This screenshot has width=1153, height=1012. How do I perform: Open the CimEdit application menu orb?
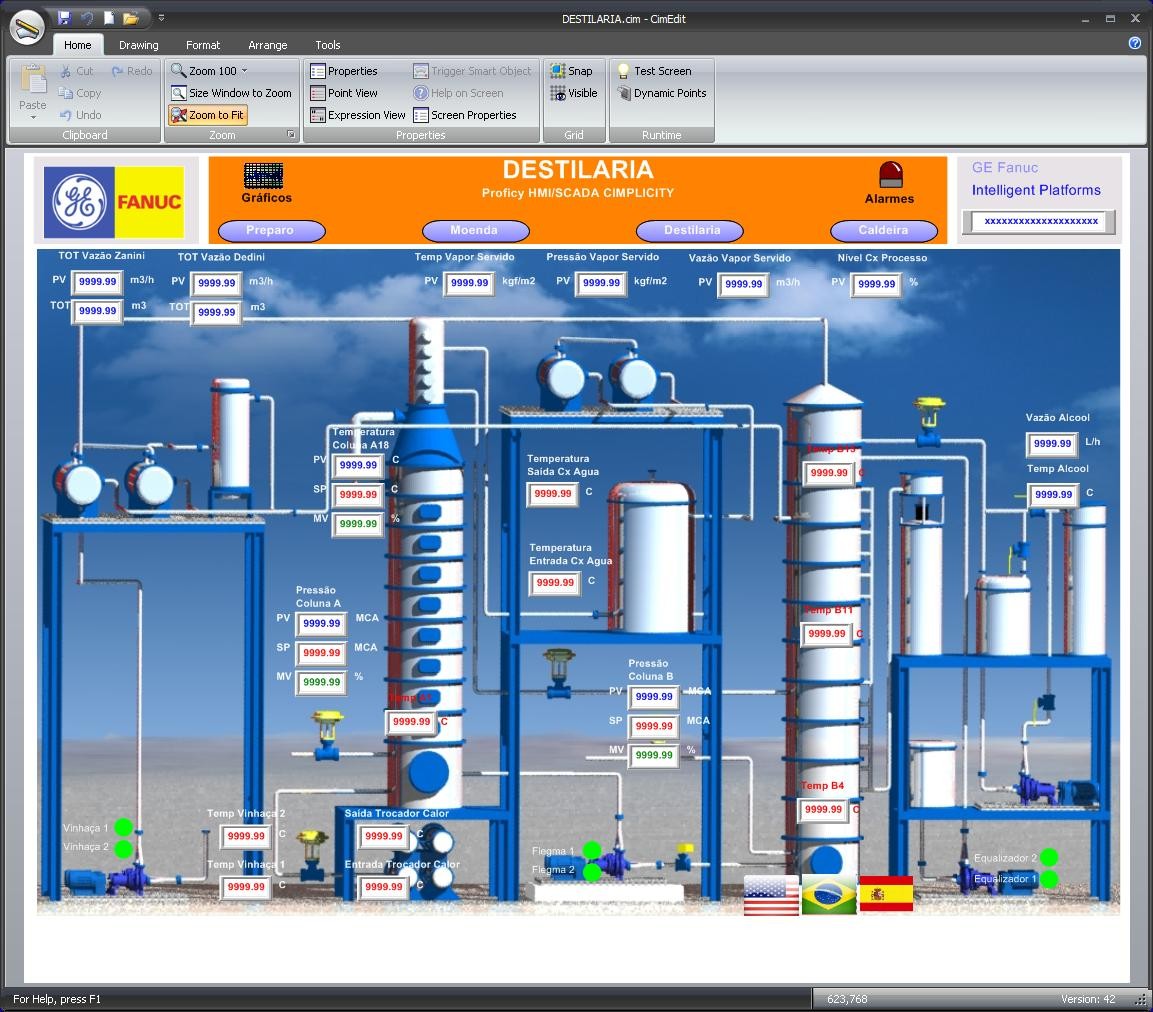coord(27,27)
